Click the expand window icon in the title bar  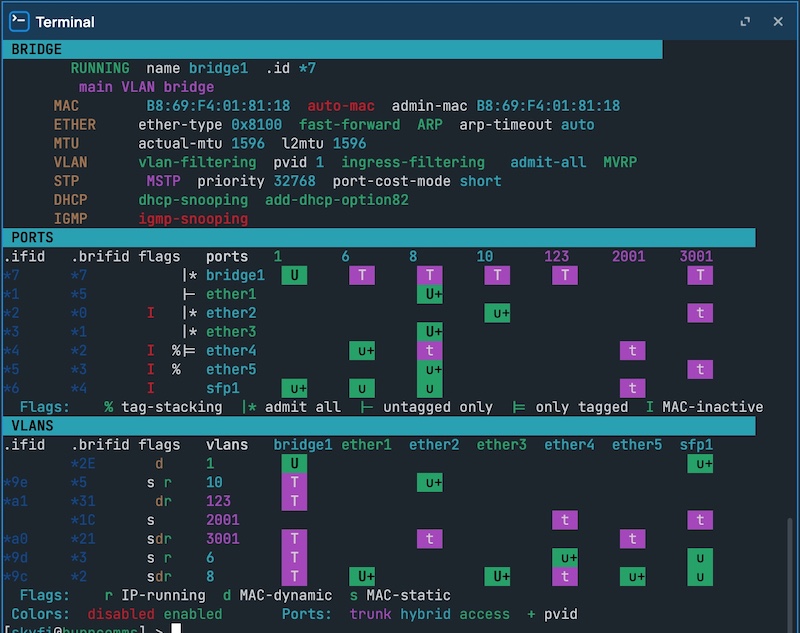pyautogui.click(x=744, y=20)
